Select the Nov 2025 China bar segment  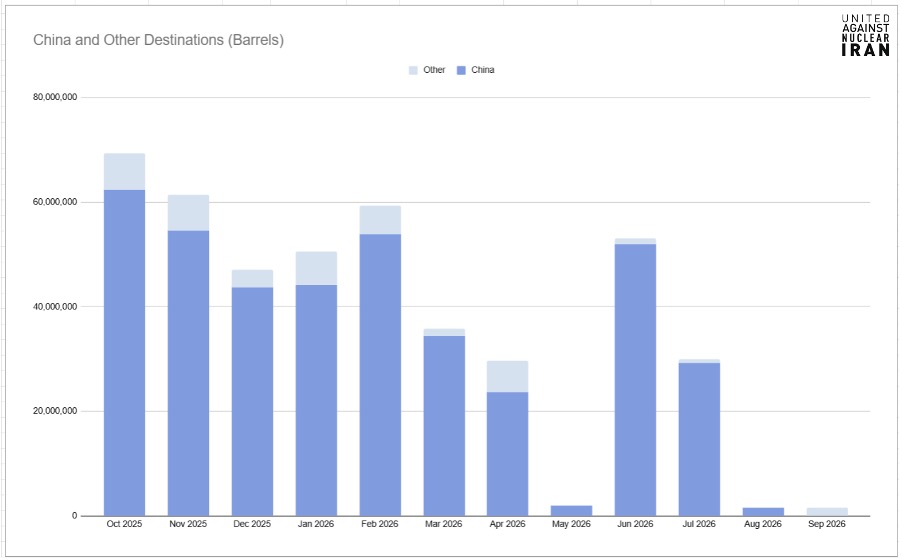188,374
